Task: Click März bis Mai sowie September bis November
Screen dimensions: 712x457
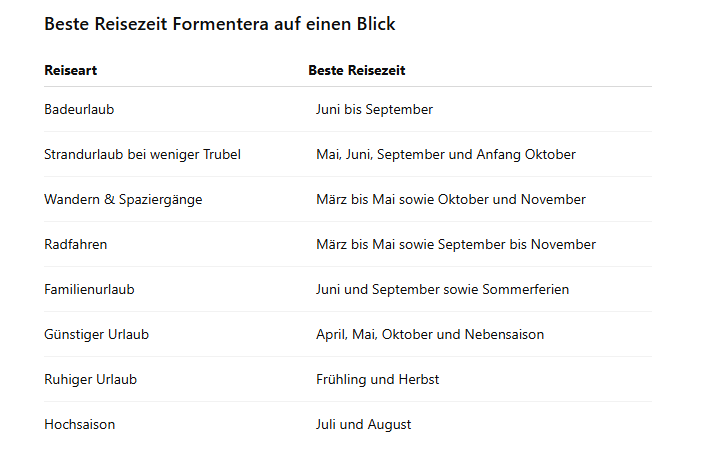Action: [456, 244]
